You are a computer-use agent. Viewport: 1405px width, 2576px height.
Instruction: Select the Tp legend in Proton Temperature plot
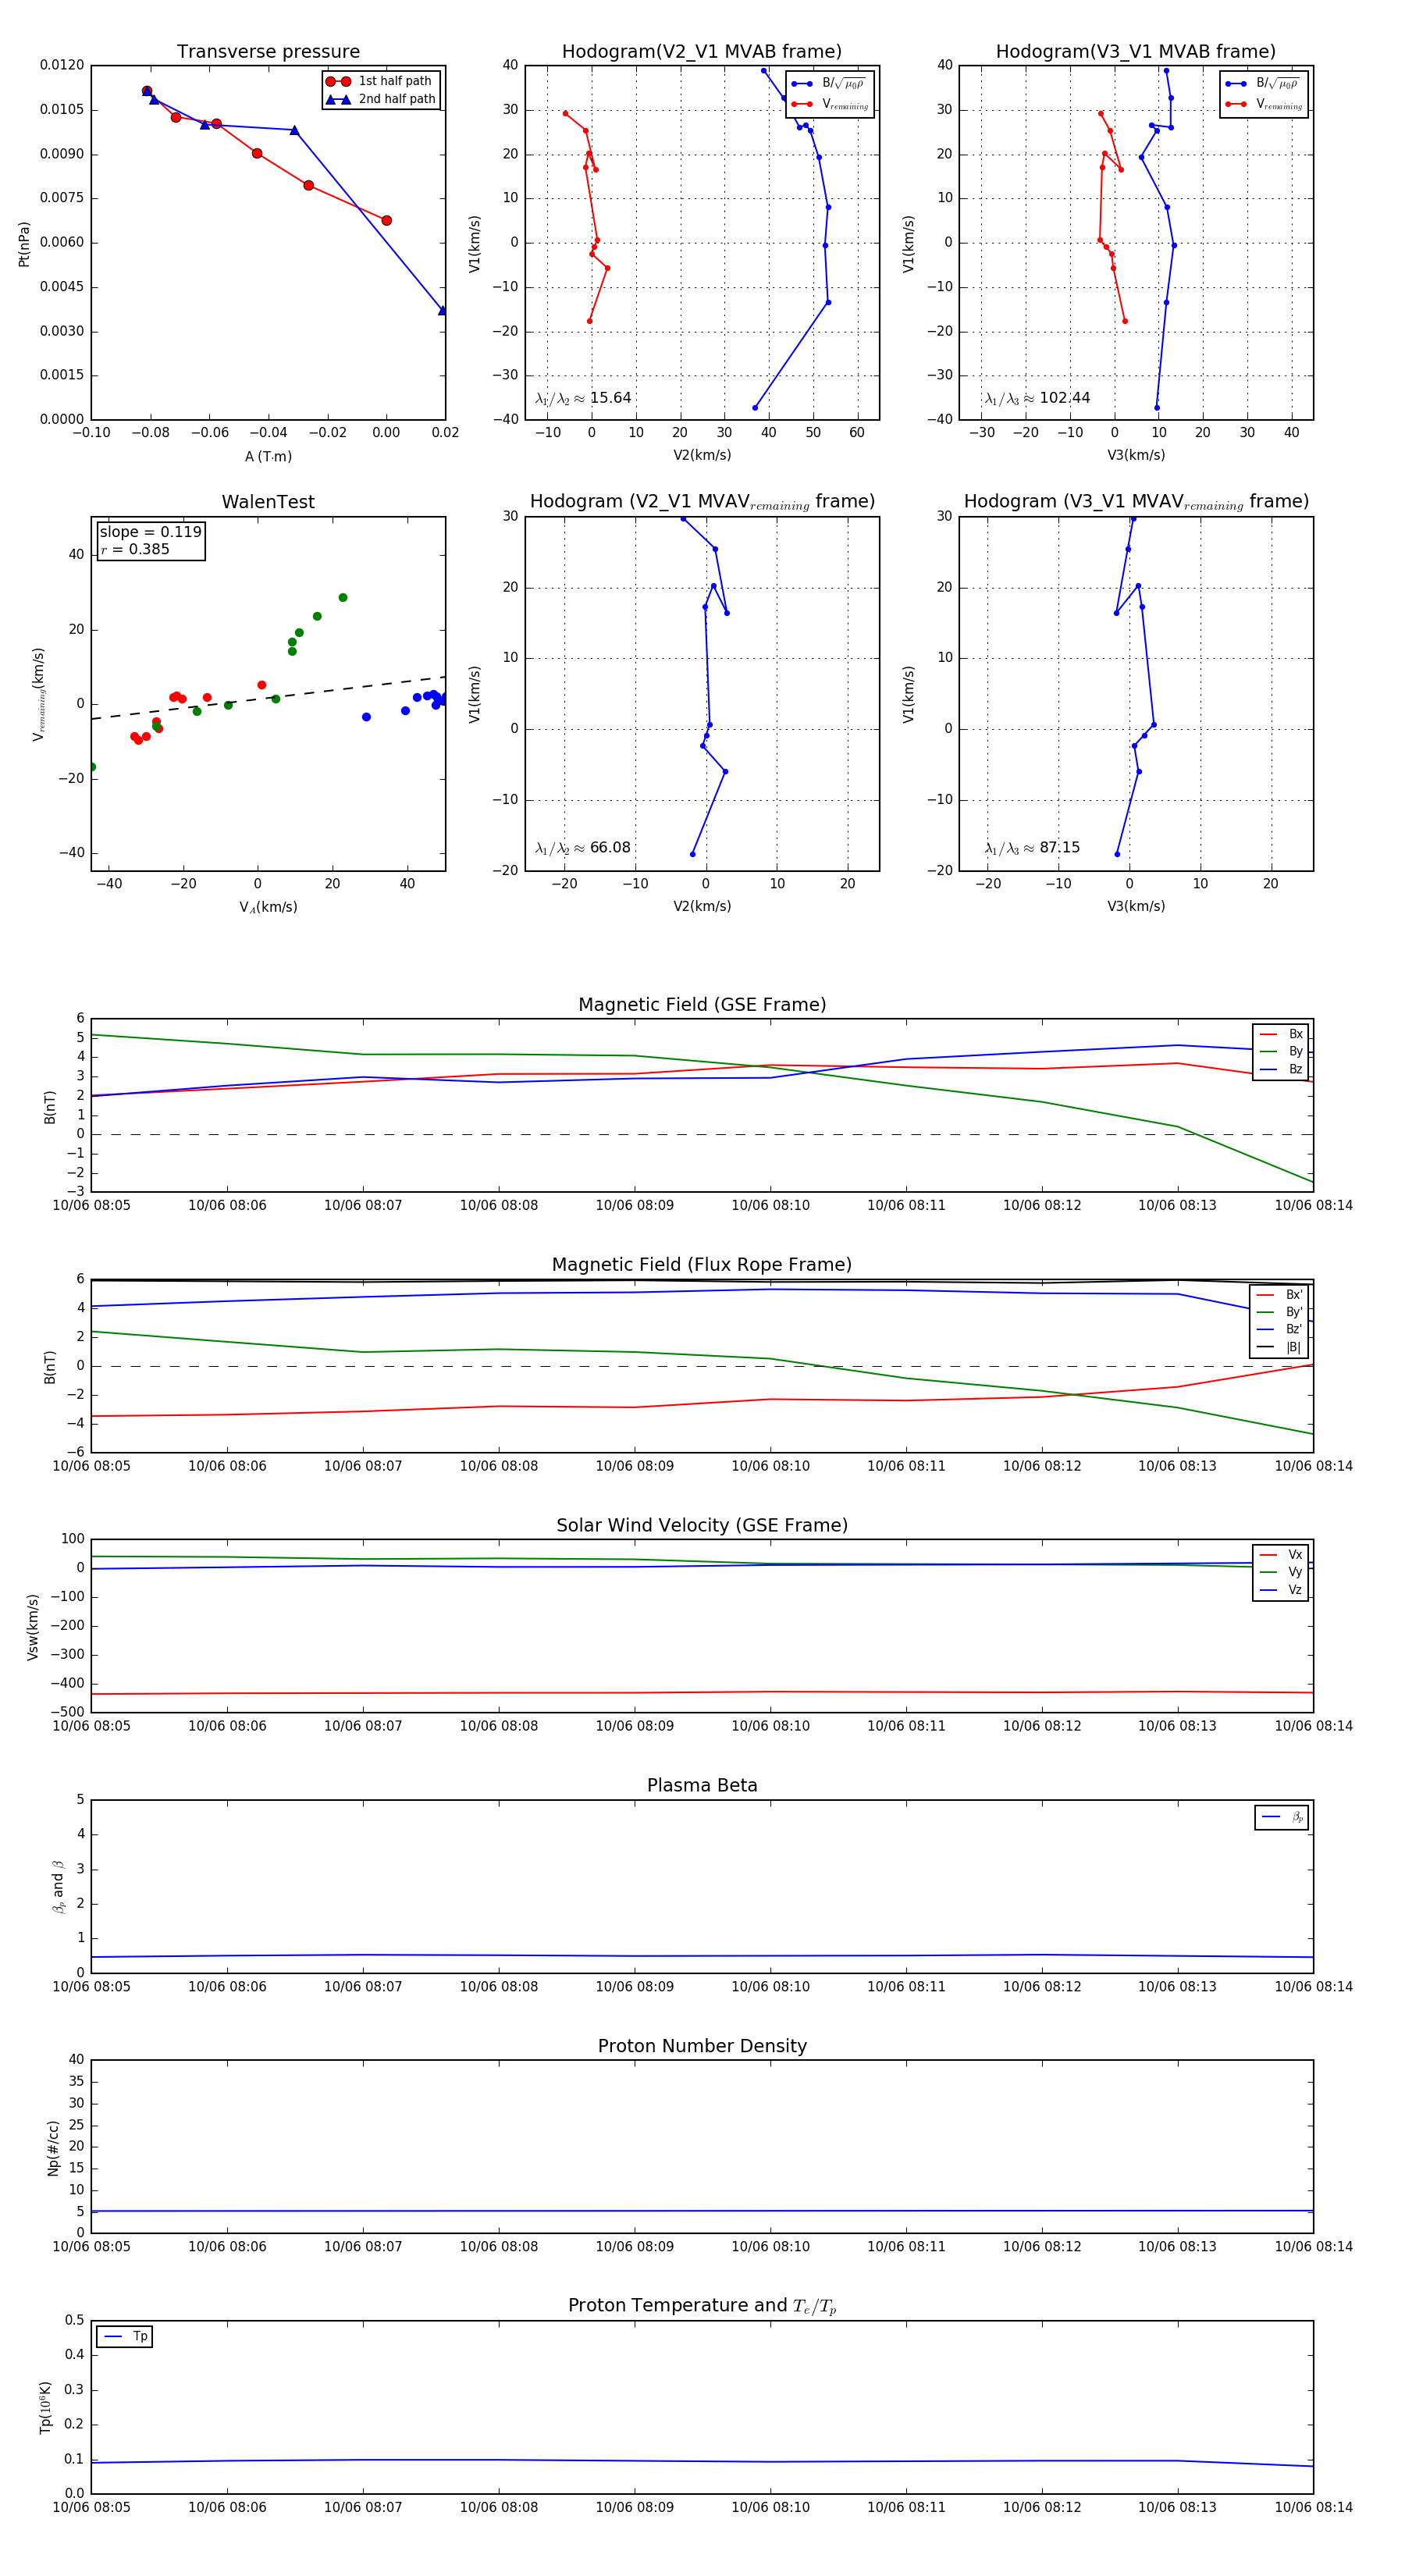125,2337
